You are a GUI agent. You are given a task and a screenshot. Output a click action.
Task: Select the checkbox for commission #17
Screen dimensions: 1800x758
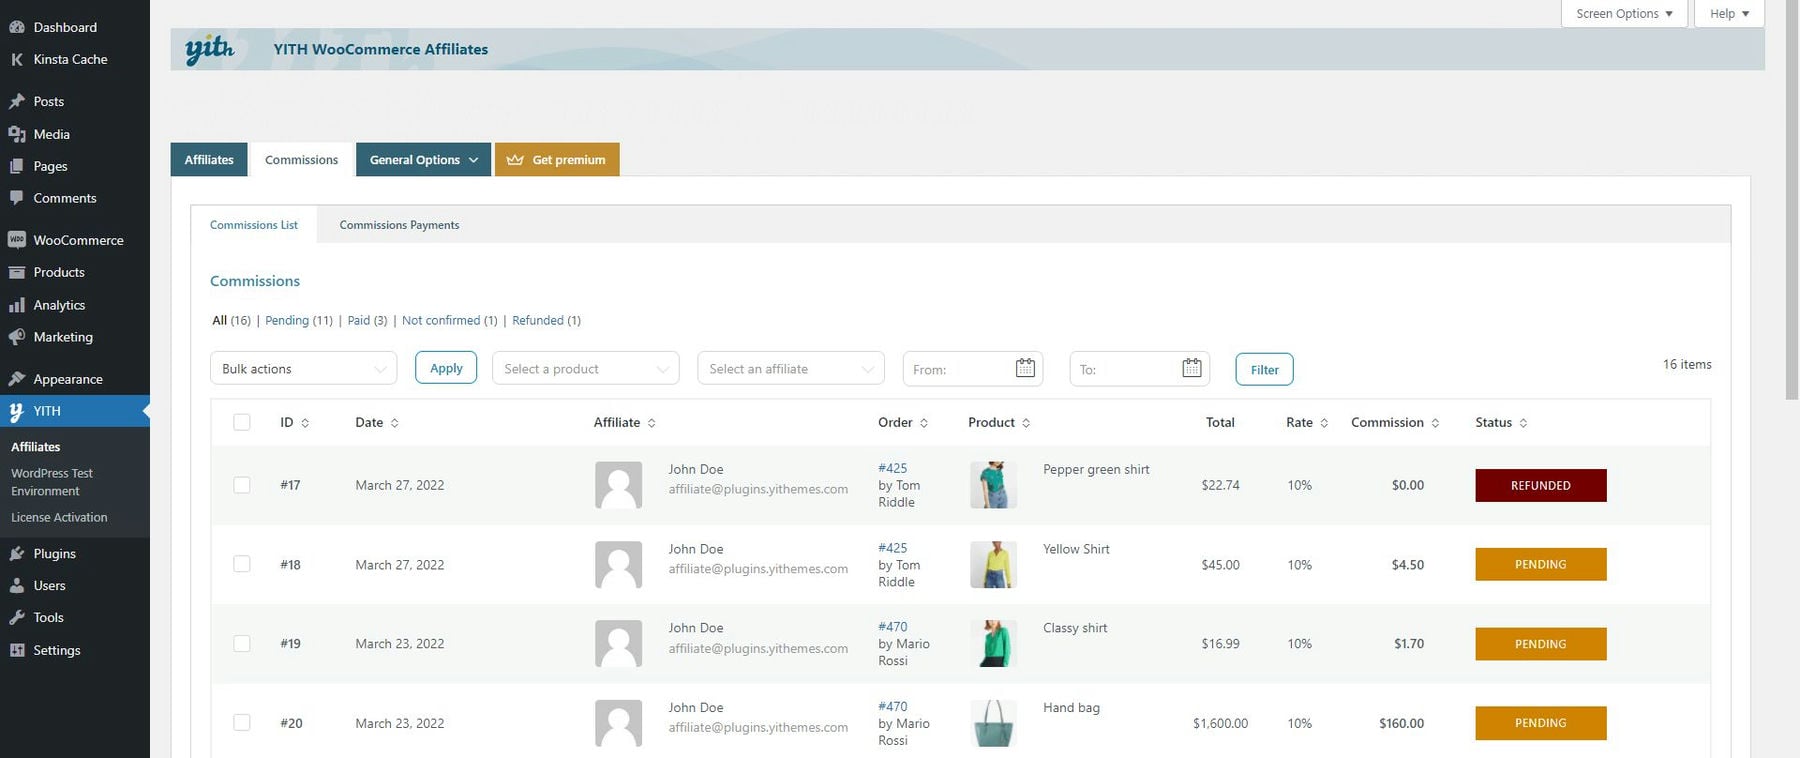click(242, 485)
